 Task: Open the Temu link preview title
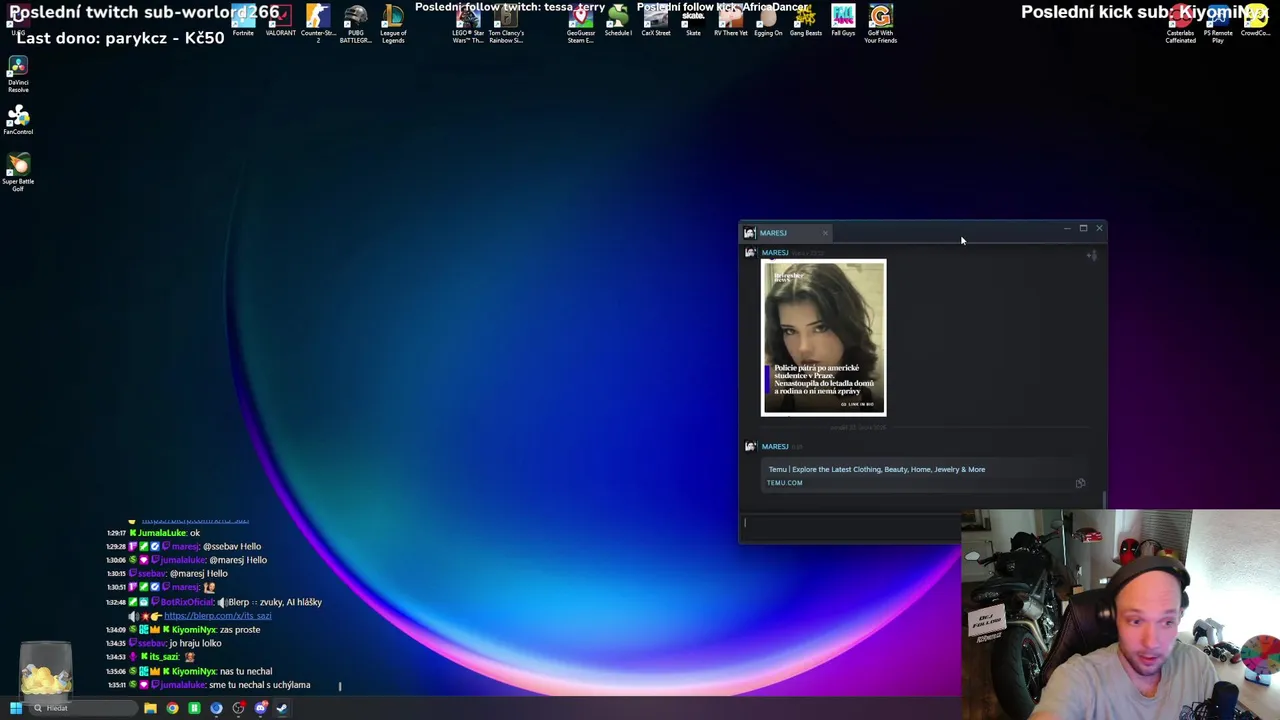point(876,469)
